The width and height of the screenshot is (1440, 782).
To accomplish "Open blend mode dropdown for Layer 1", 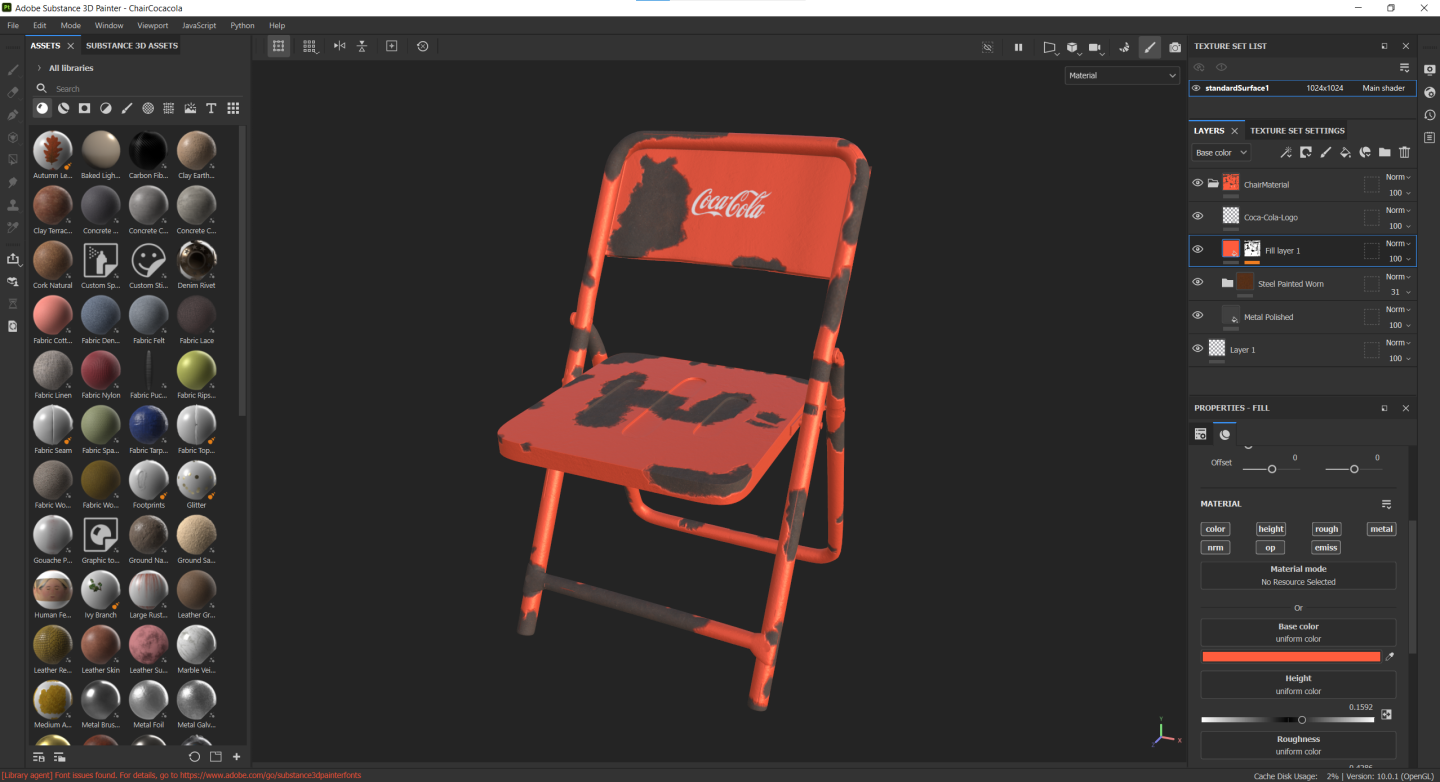I will coord(1398,342).
